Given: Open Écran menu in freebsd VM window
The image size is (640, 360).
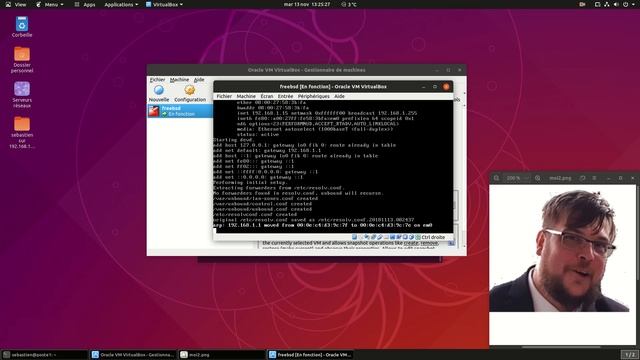Looking at the screenshot, I should 267,96.
